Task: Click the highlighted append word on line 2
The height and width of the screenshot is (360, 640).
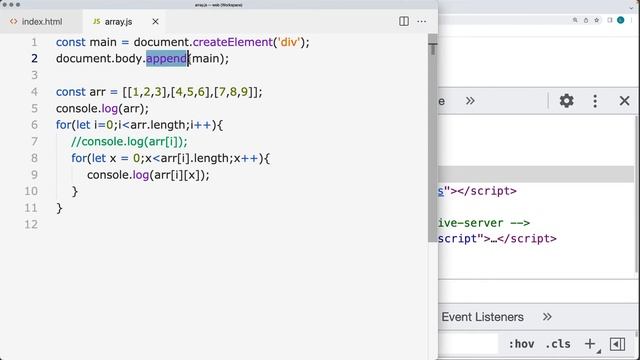Action: click(x=167, y=58)
